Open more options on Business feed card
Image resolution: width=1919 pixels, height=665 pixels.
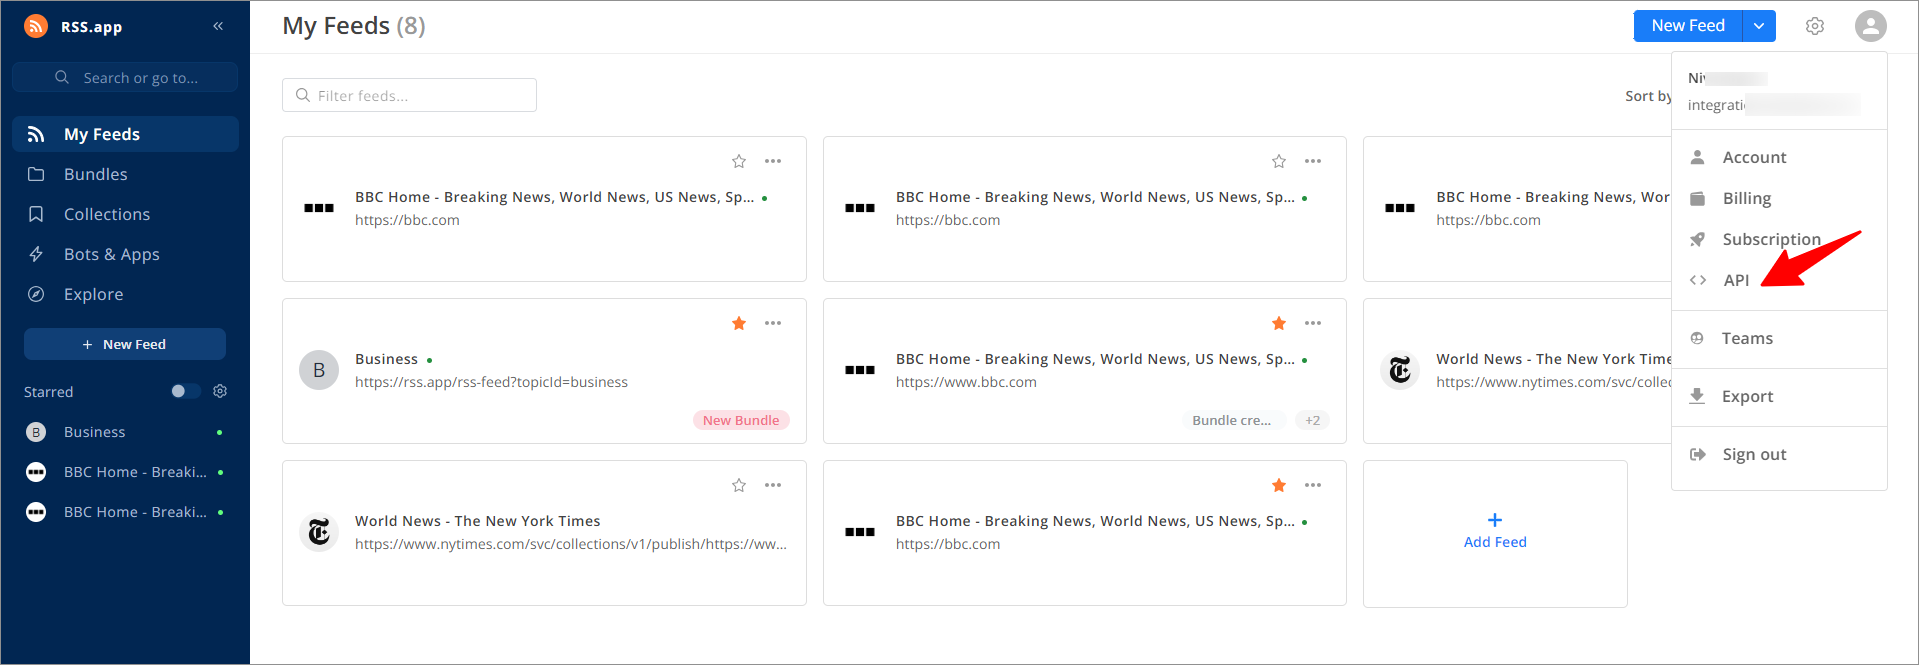(773, 323)
